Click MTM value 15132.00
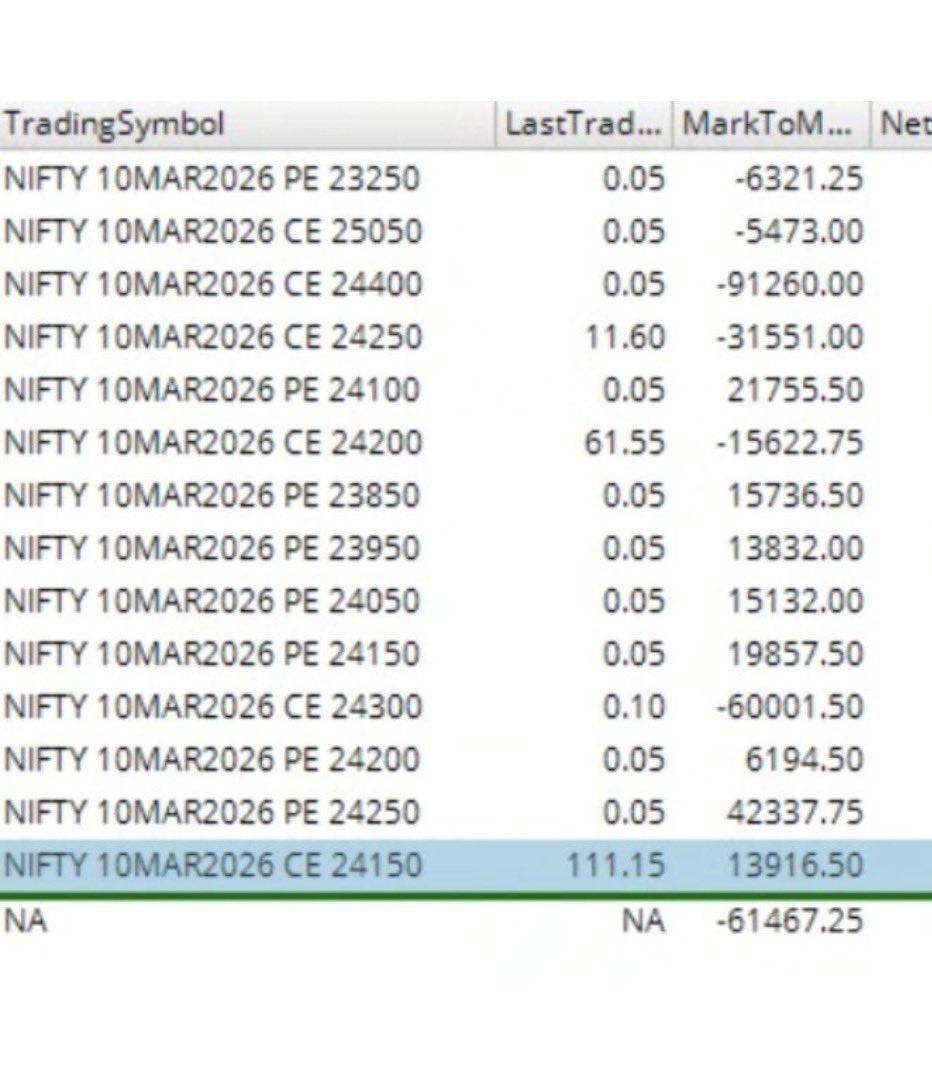Viewport: 932px width, 1069px height. (795, 601)
